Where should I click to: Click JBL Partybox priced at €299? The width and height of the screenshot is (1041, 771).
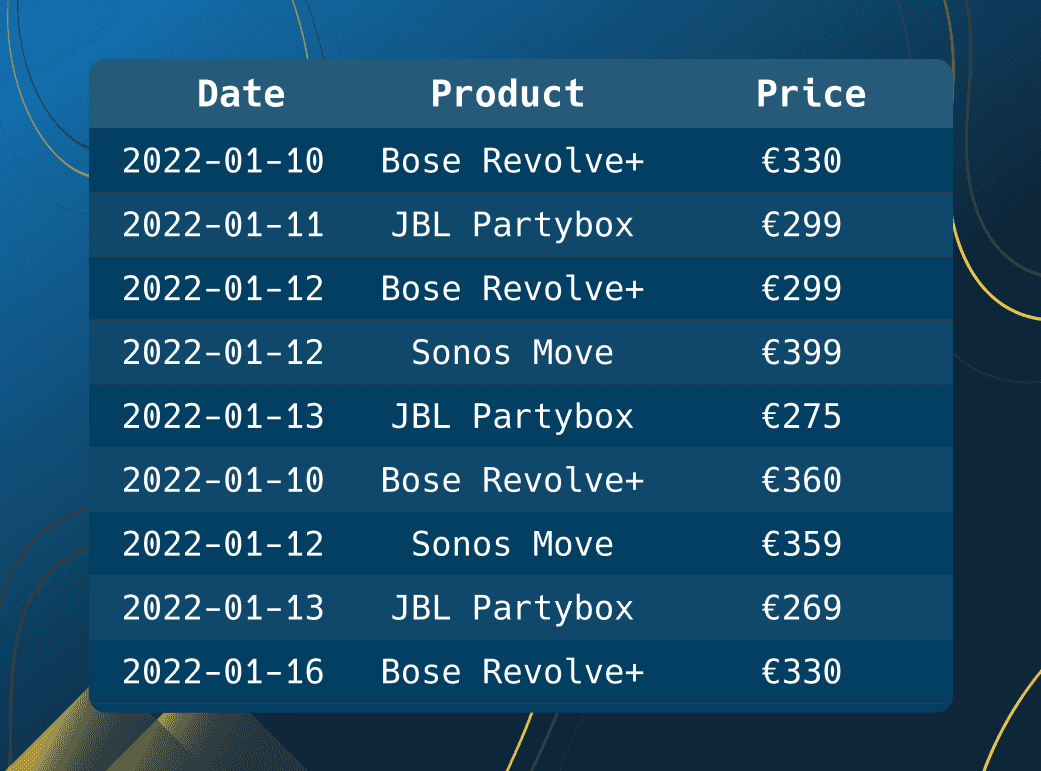point(513,224)
